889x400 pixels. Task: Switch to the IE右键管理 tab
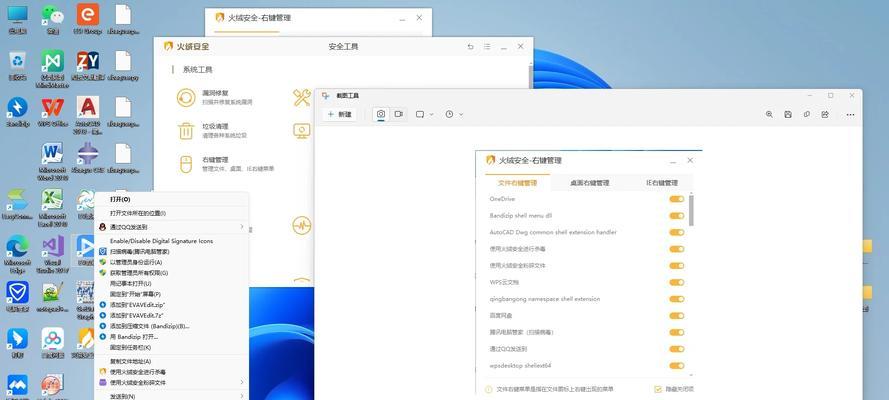(x=662, y=183)
